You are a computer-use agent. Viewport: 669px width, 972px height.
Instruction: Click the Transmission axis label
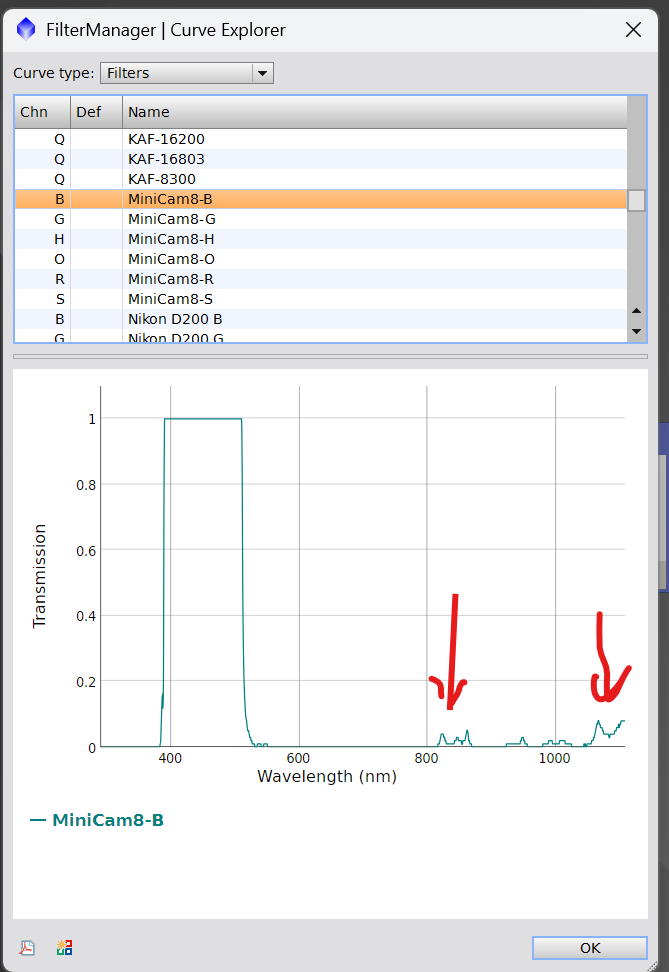point(39,576)
